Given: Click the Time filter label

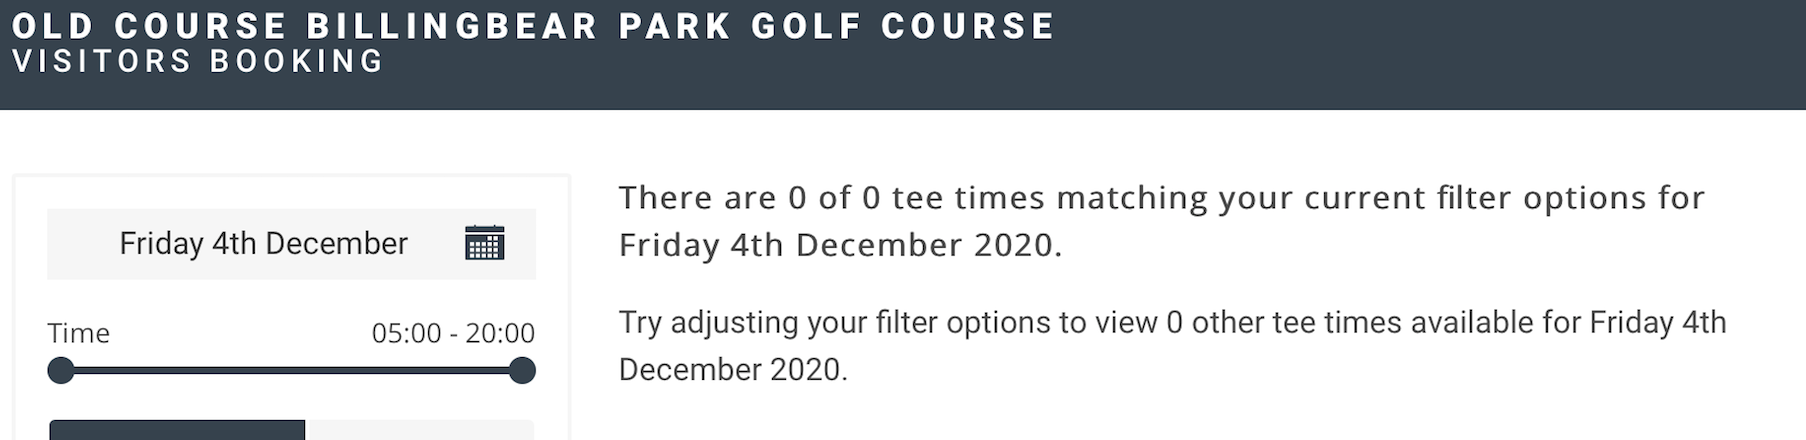Looking at the screenshot, I should click(78, 333).
